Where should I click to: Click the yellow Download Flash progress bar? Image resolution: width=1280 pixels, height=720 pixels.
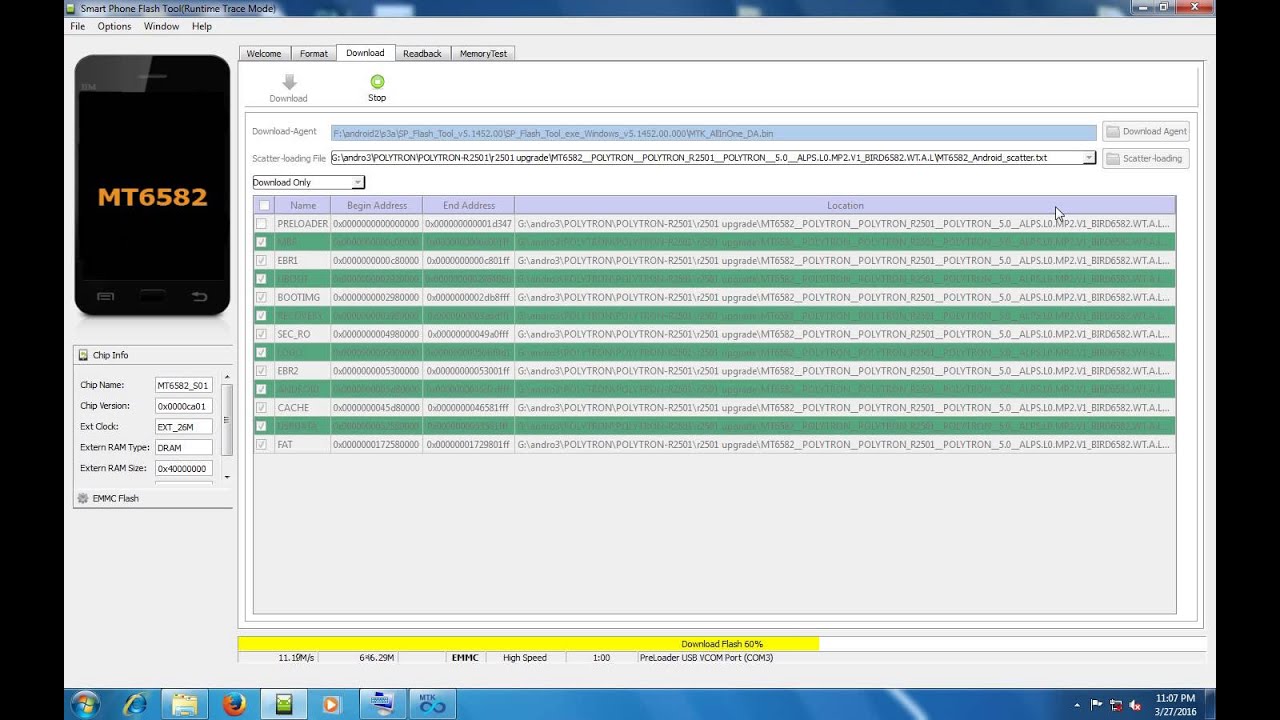pos(528,644)
